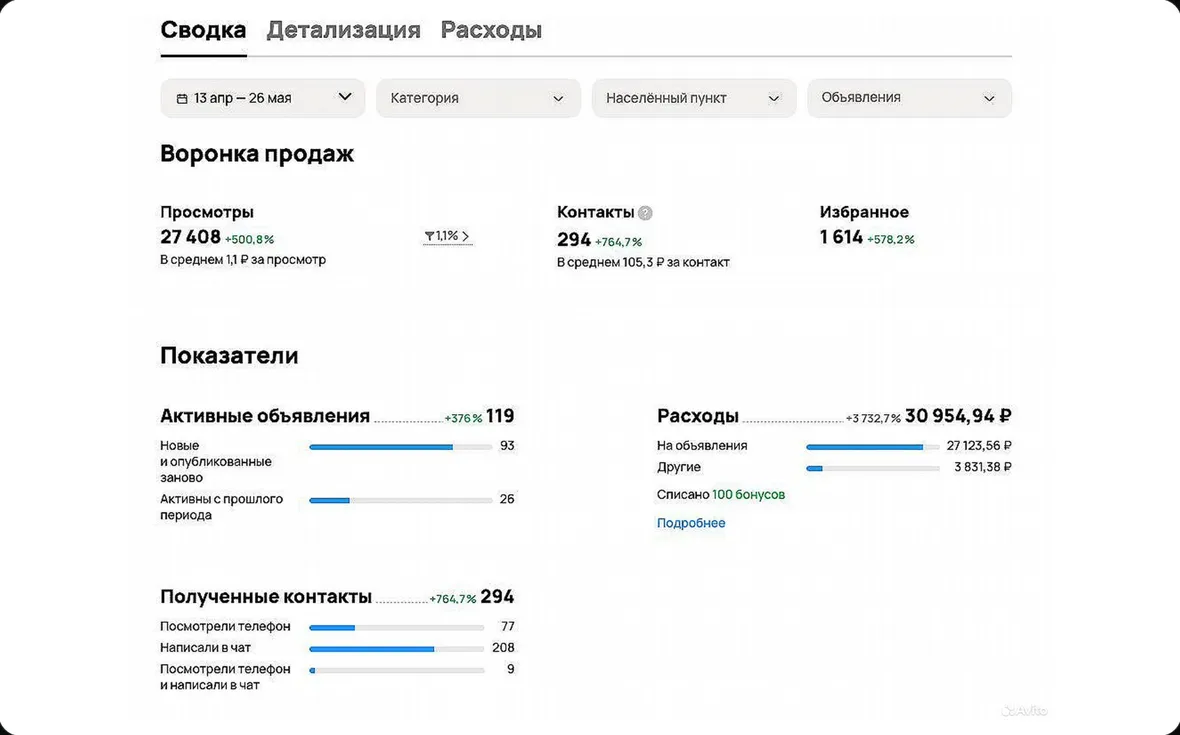The width and height of the screenshot is (1180, 735).
Task: Click the chevron in Категория filter
Action: pos(558,99)
